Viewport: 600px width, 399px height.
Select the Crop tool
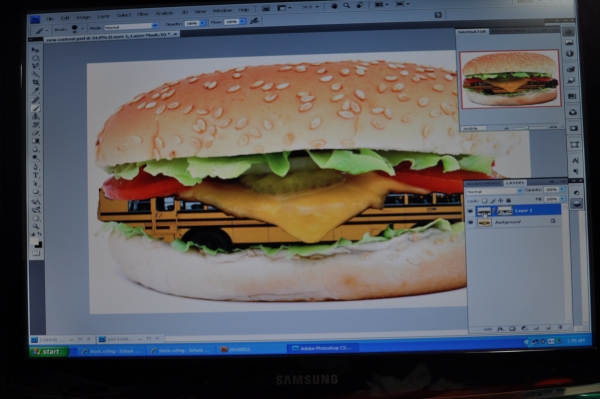[35, 83]
